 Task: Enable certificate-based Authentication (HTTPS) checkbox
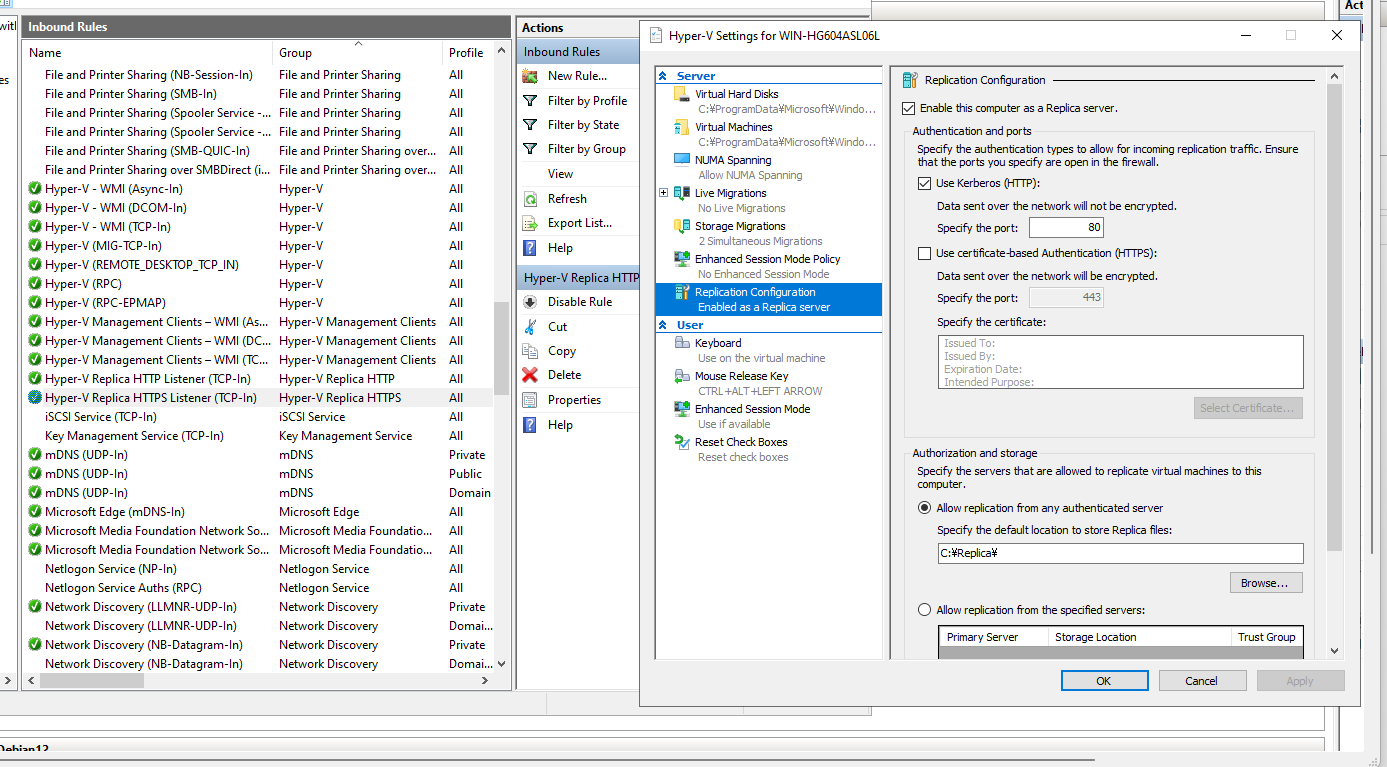[x=924, y=253]
